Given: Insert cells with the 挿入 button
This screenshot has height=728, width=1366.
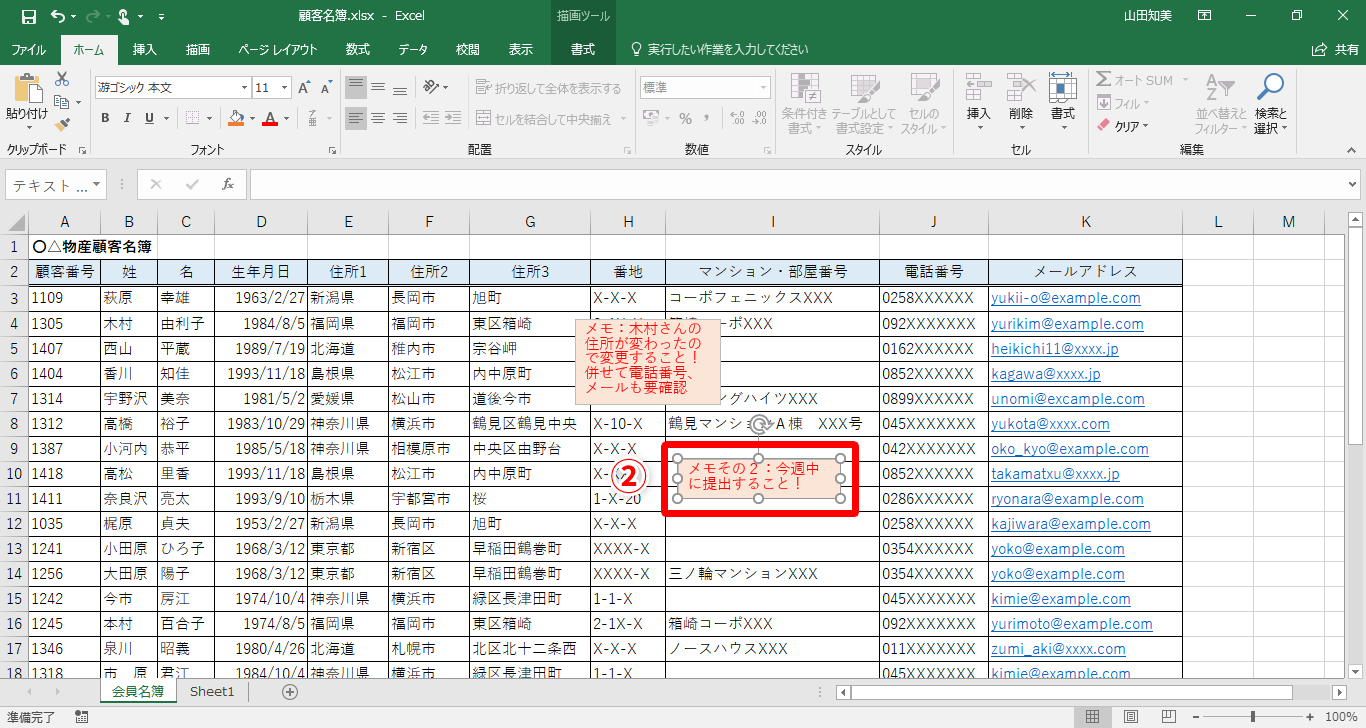Looking at the screenshot, I should pyautogui.click(x=978, y=104).
